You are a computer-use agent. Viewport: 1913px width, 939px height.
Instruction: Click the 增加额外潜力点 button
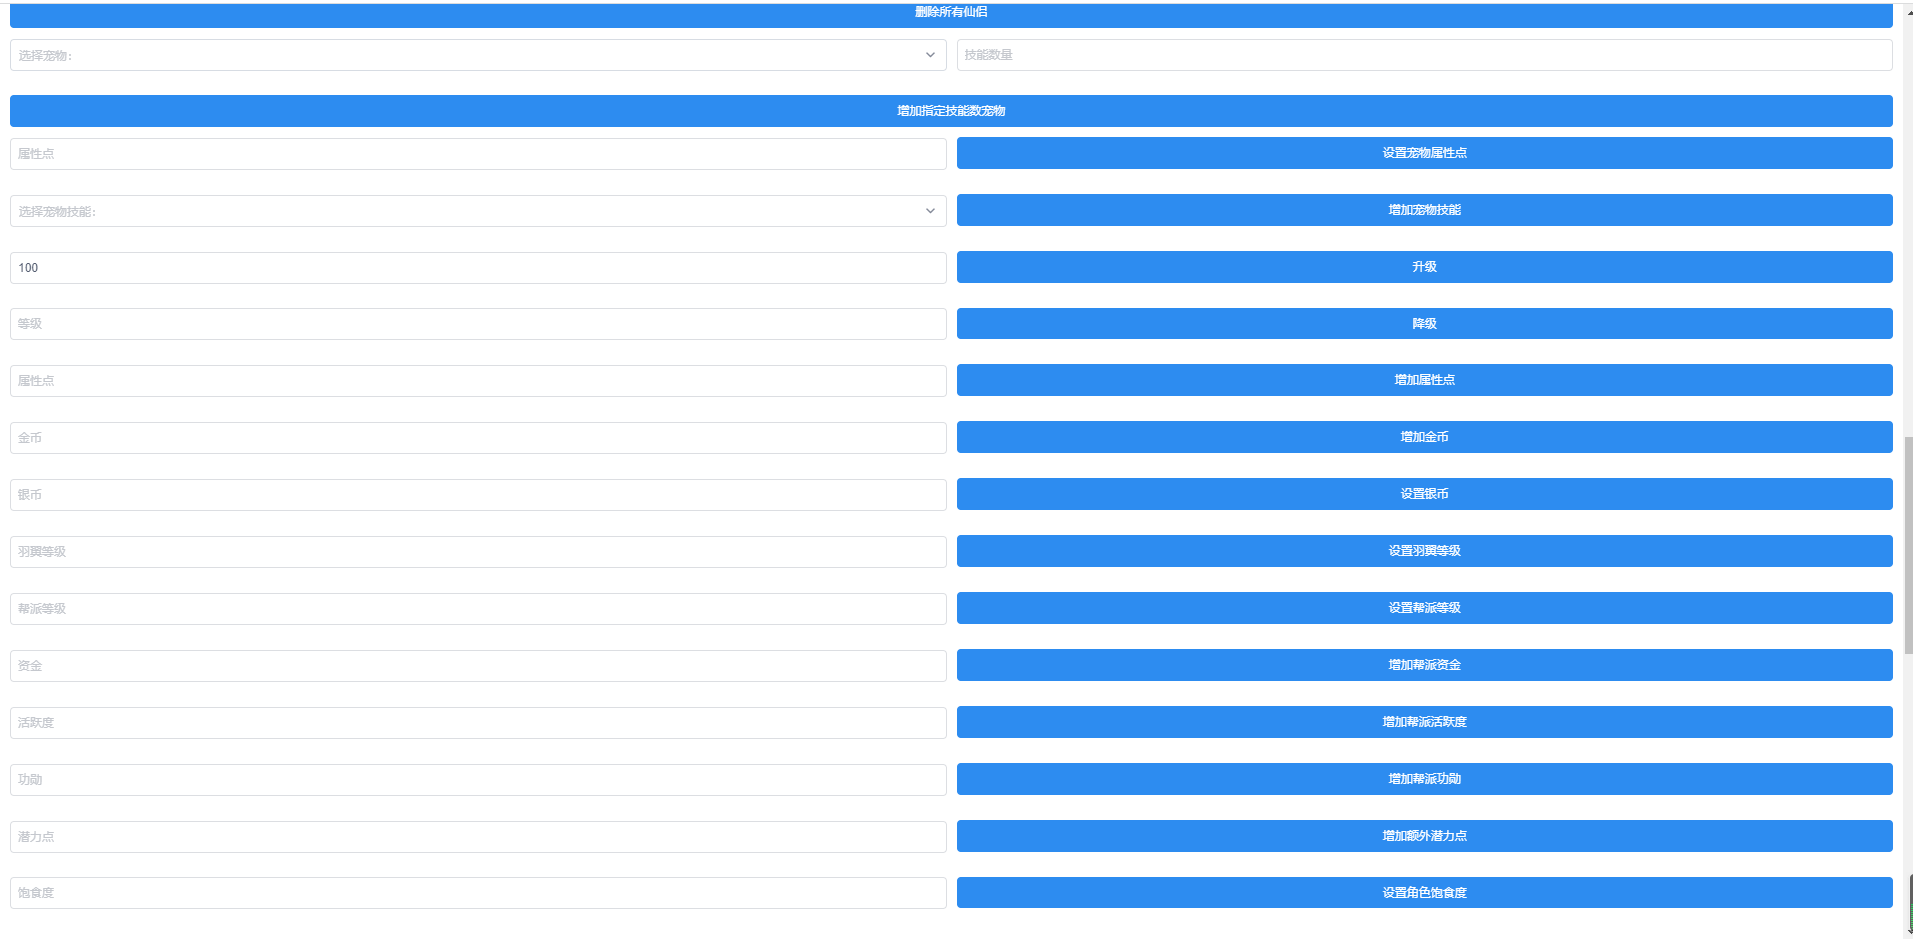pos(1424,836)
